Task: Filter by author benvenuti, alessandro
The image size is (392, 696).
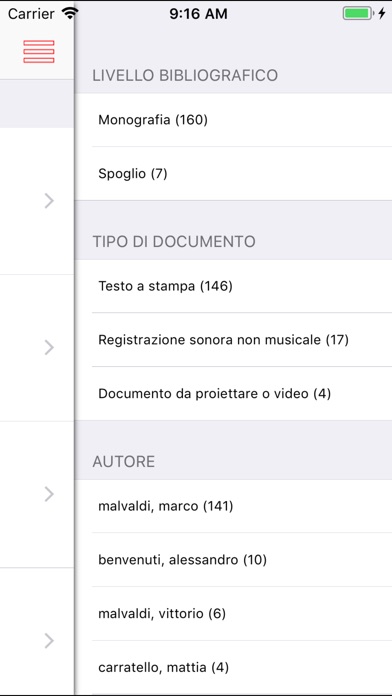Action: pos(234,560)
